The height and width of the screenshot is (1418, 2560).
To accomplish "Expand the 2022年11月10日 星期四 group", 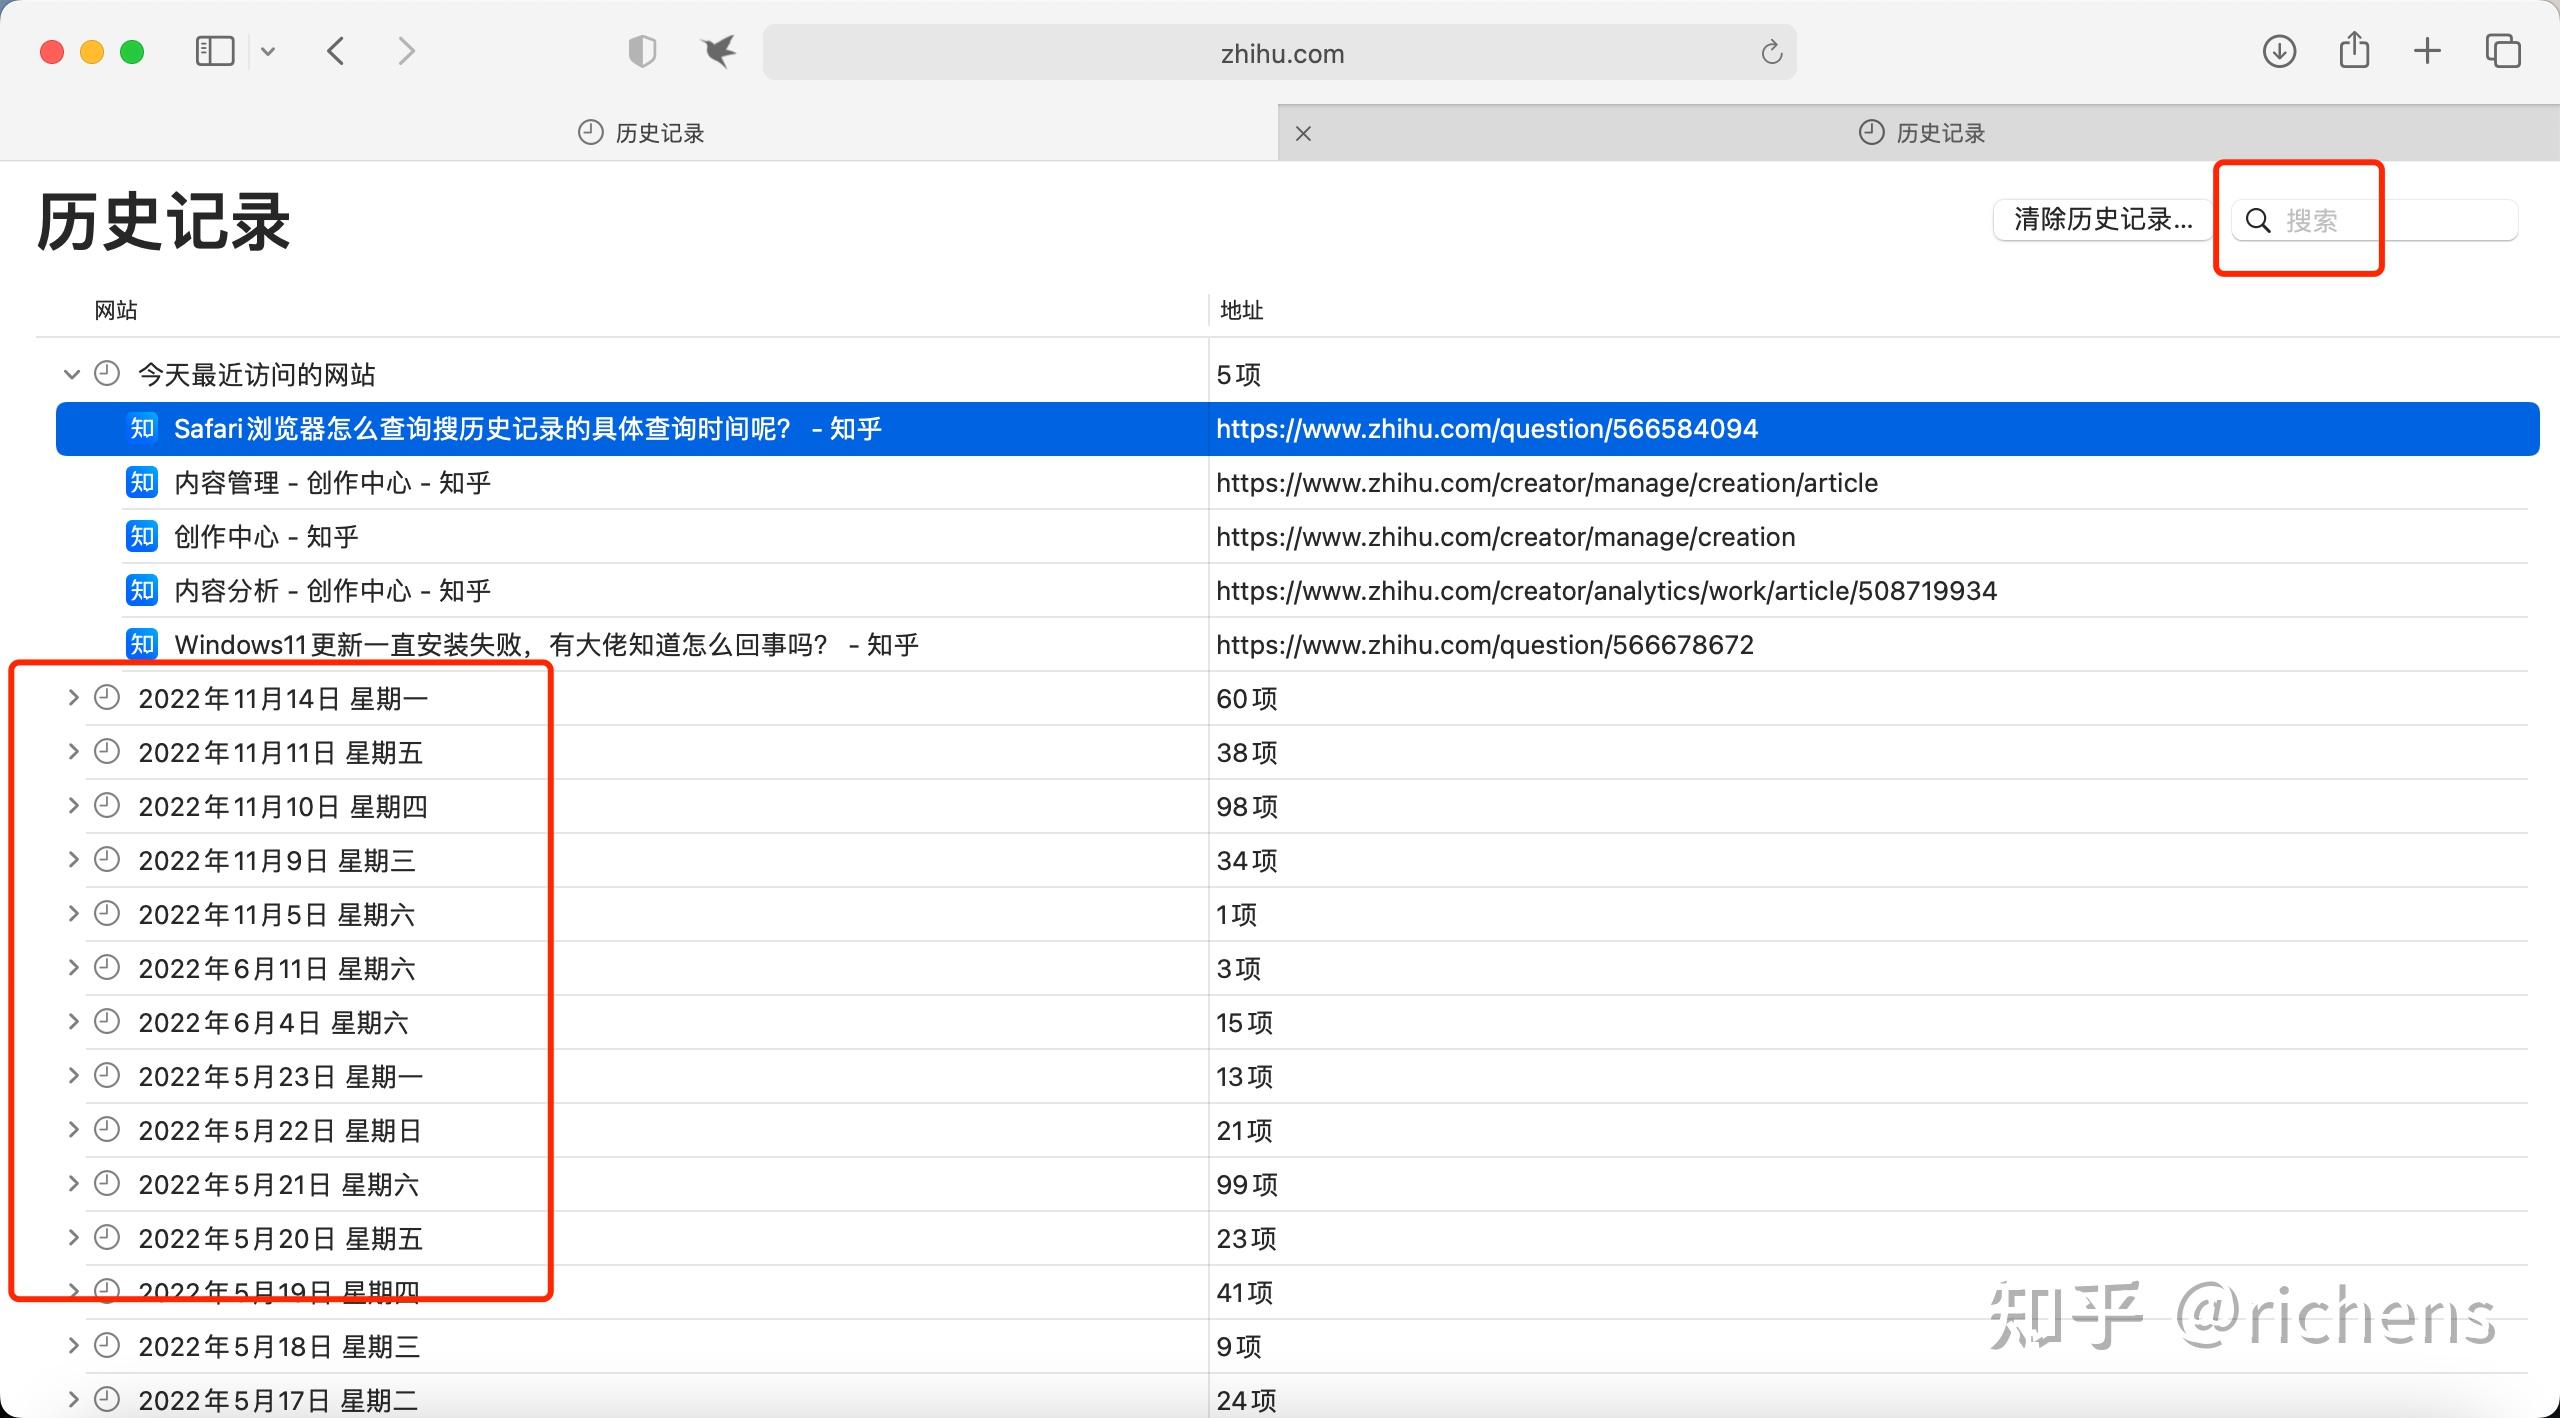I will pos(72,806).
